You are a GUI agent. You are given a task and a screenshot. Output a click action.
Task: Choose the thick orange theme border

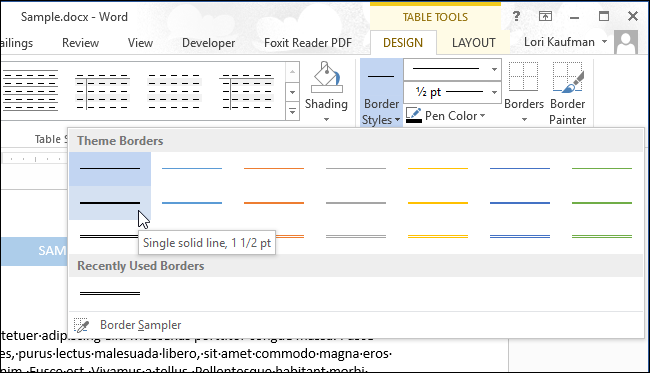274,203
